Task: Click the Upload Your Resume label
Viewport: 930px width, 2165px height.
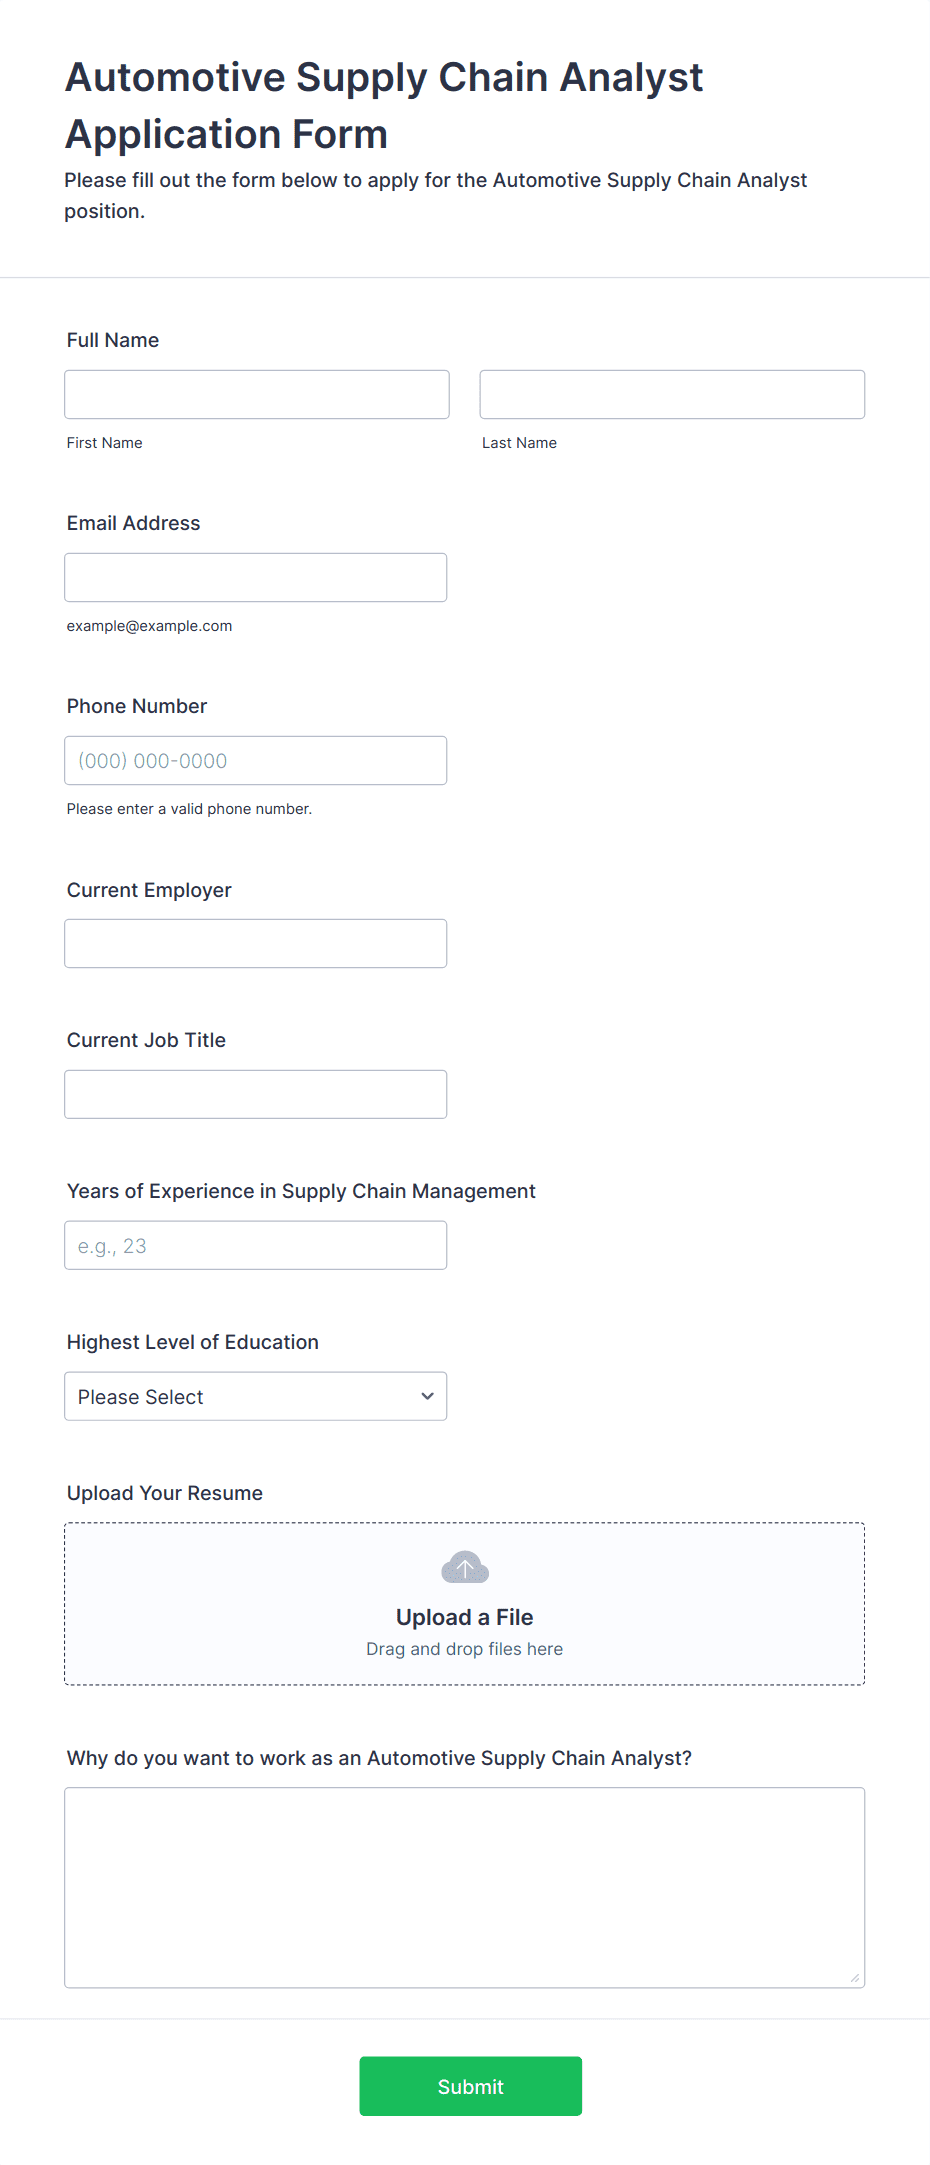Action: coord(165,1493)
